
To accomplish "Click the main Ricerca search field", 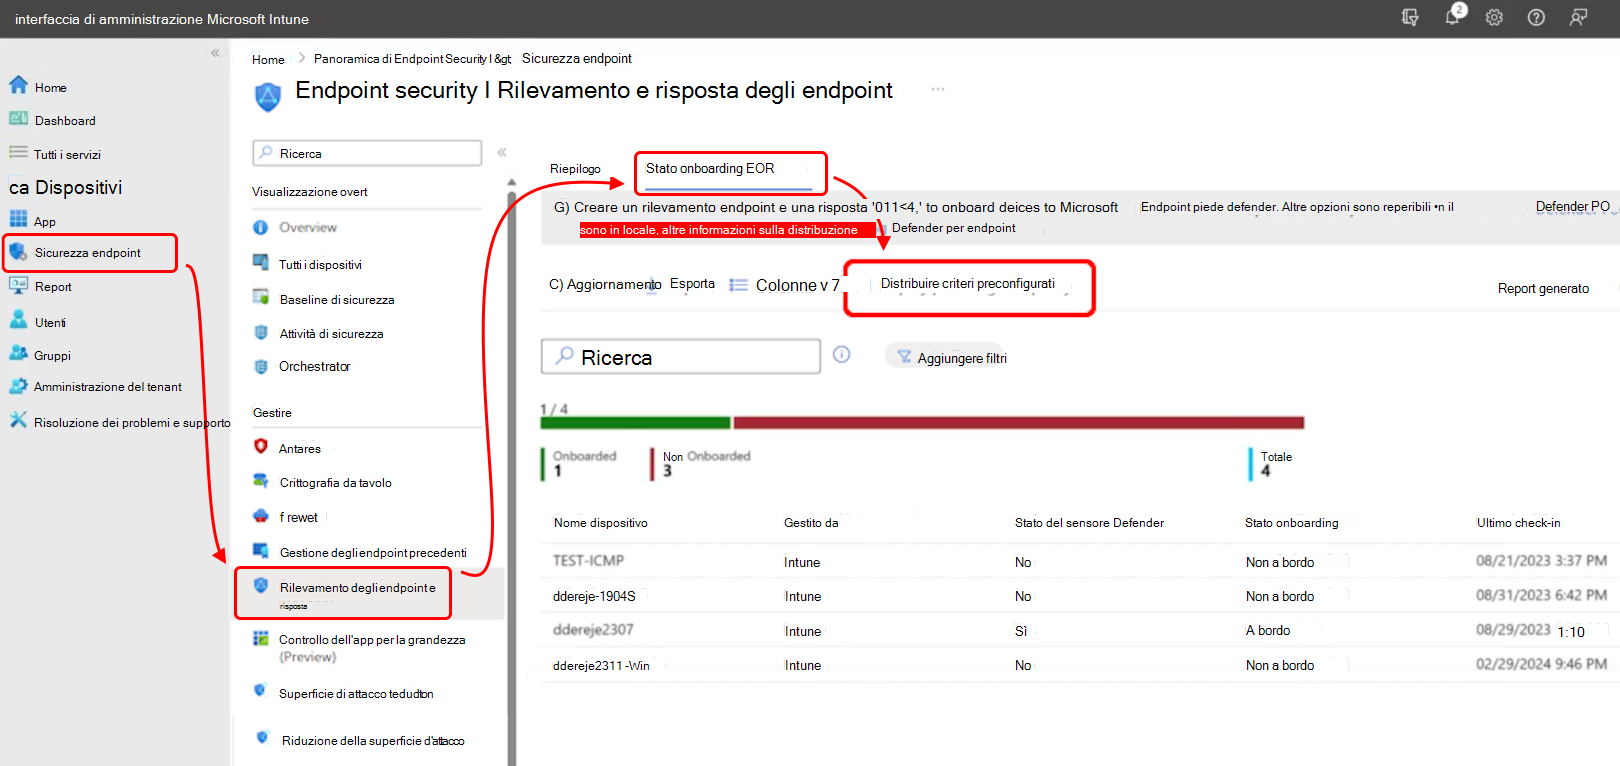I will (x=681, y=357).
